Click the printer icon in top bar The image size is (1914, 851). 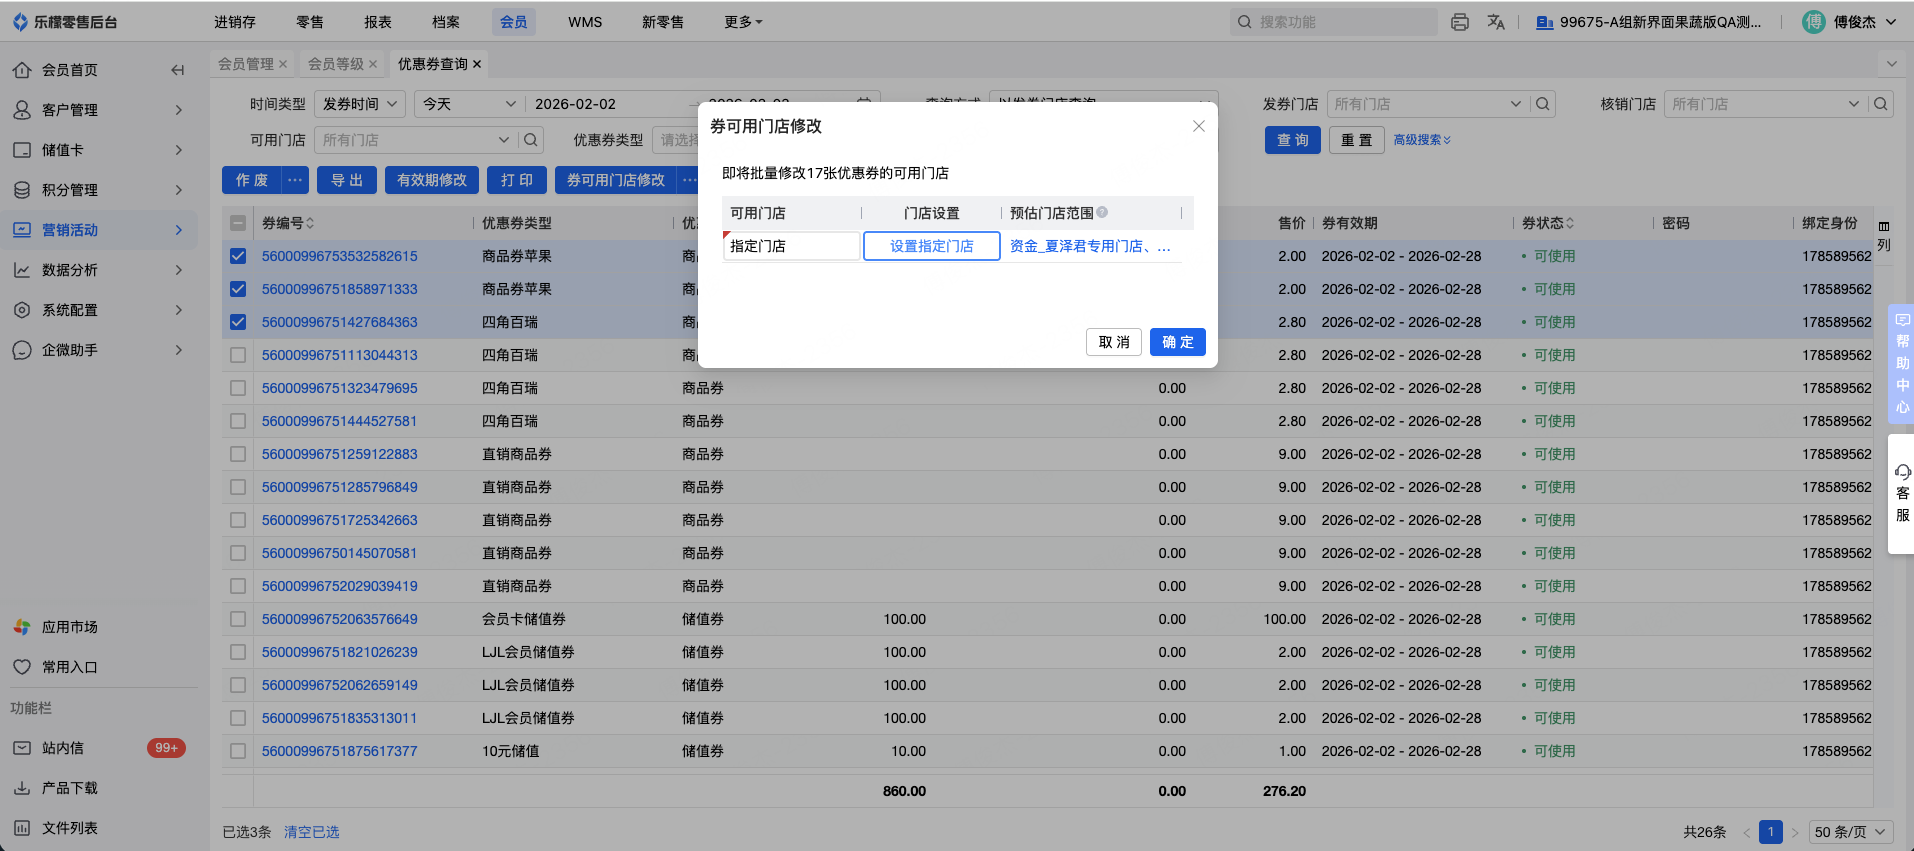click(x=1460, y=22)
